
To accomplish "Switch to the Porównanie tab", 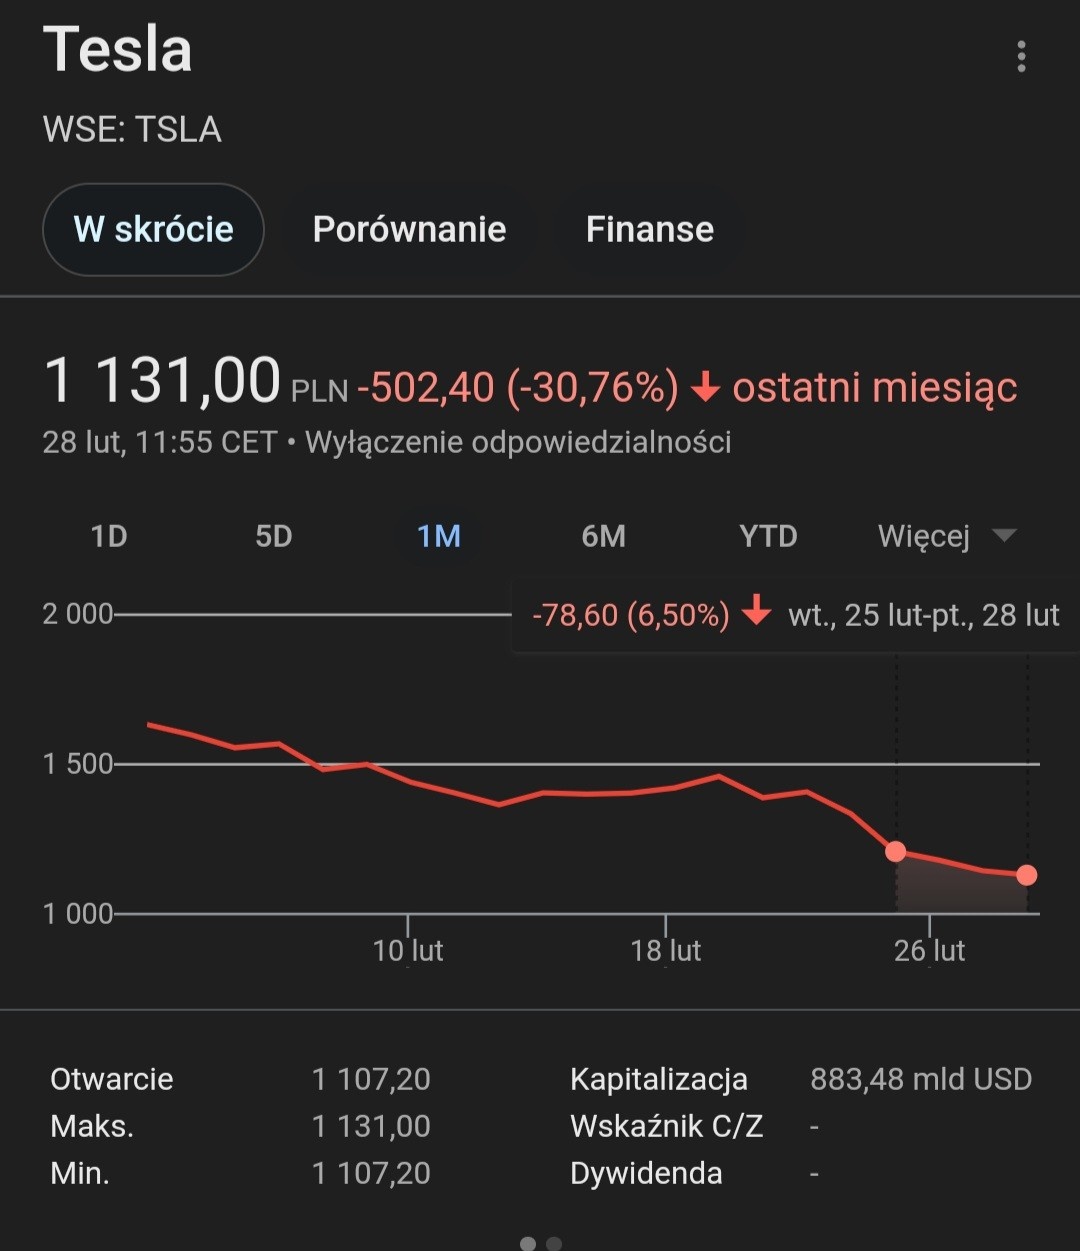I will [x=410, y=229].
